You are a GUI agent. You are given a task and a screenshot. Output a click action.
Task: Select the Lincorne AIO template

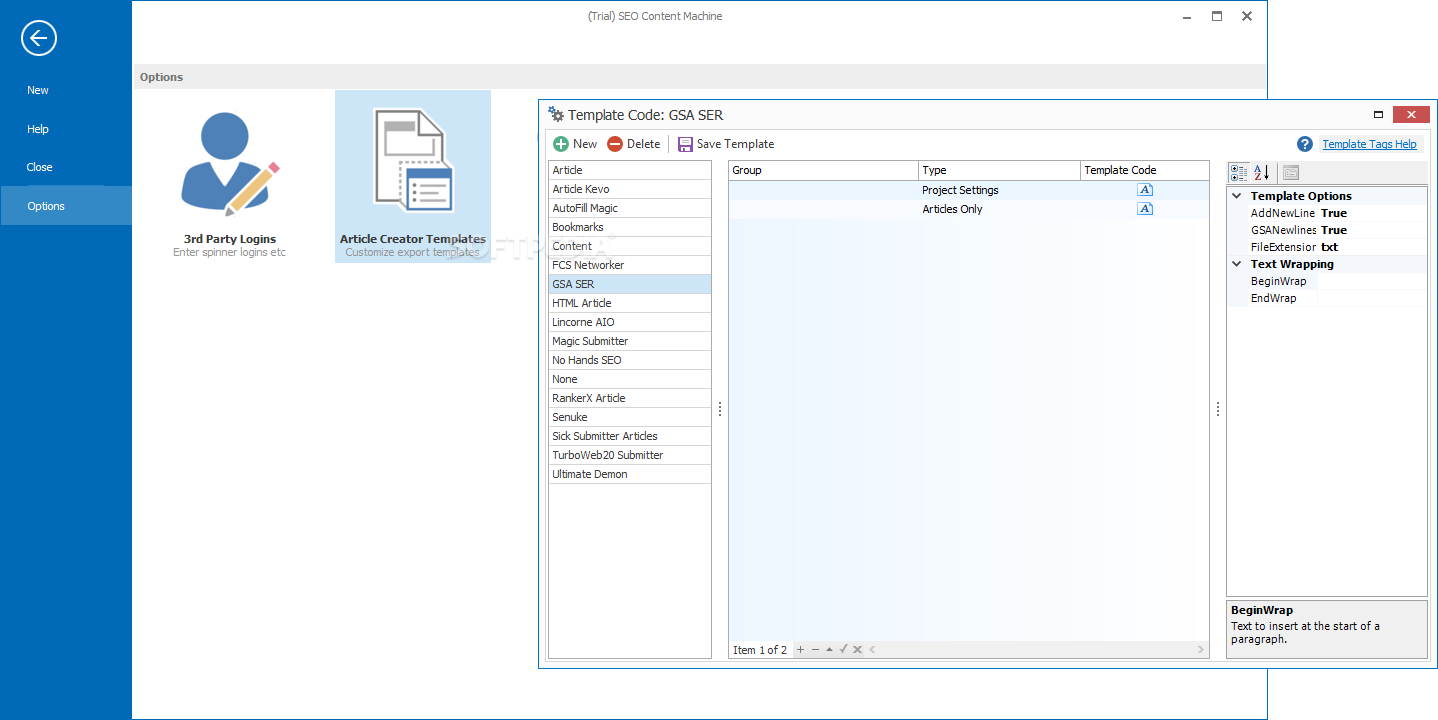630,322
